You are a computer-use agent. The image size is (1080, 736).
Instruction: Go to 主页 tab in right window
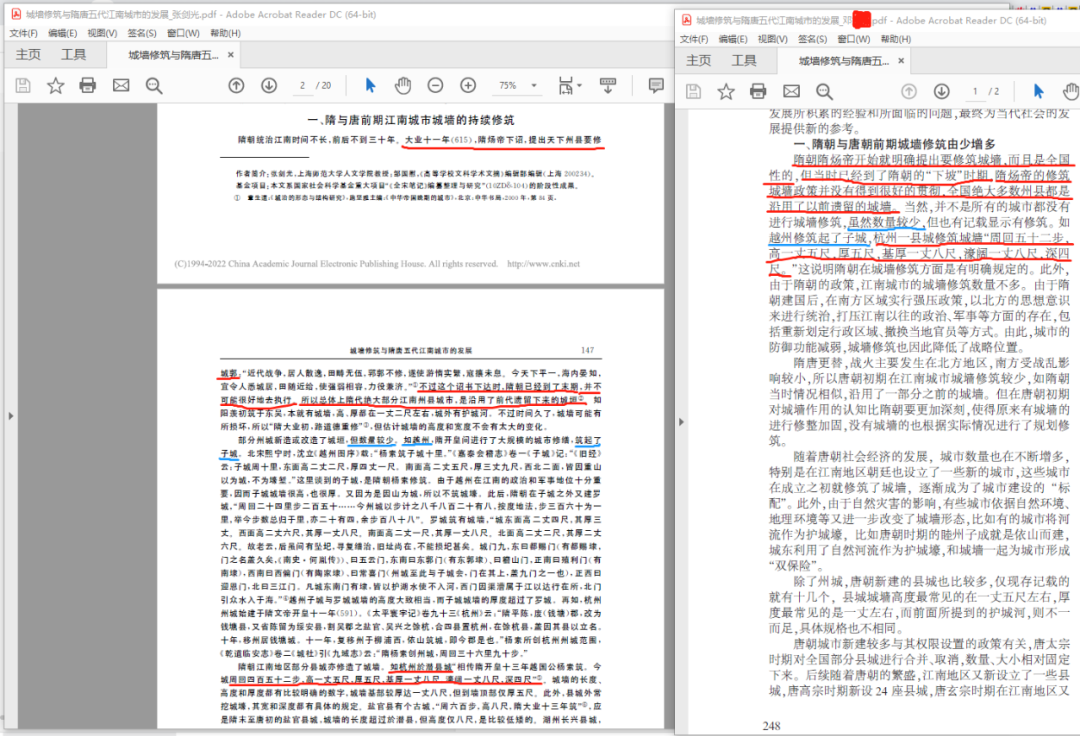click(x=700, y=61)
